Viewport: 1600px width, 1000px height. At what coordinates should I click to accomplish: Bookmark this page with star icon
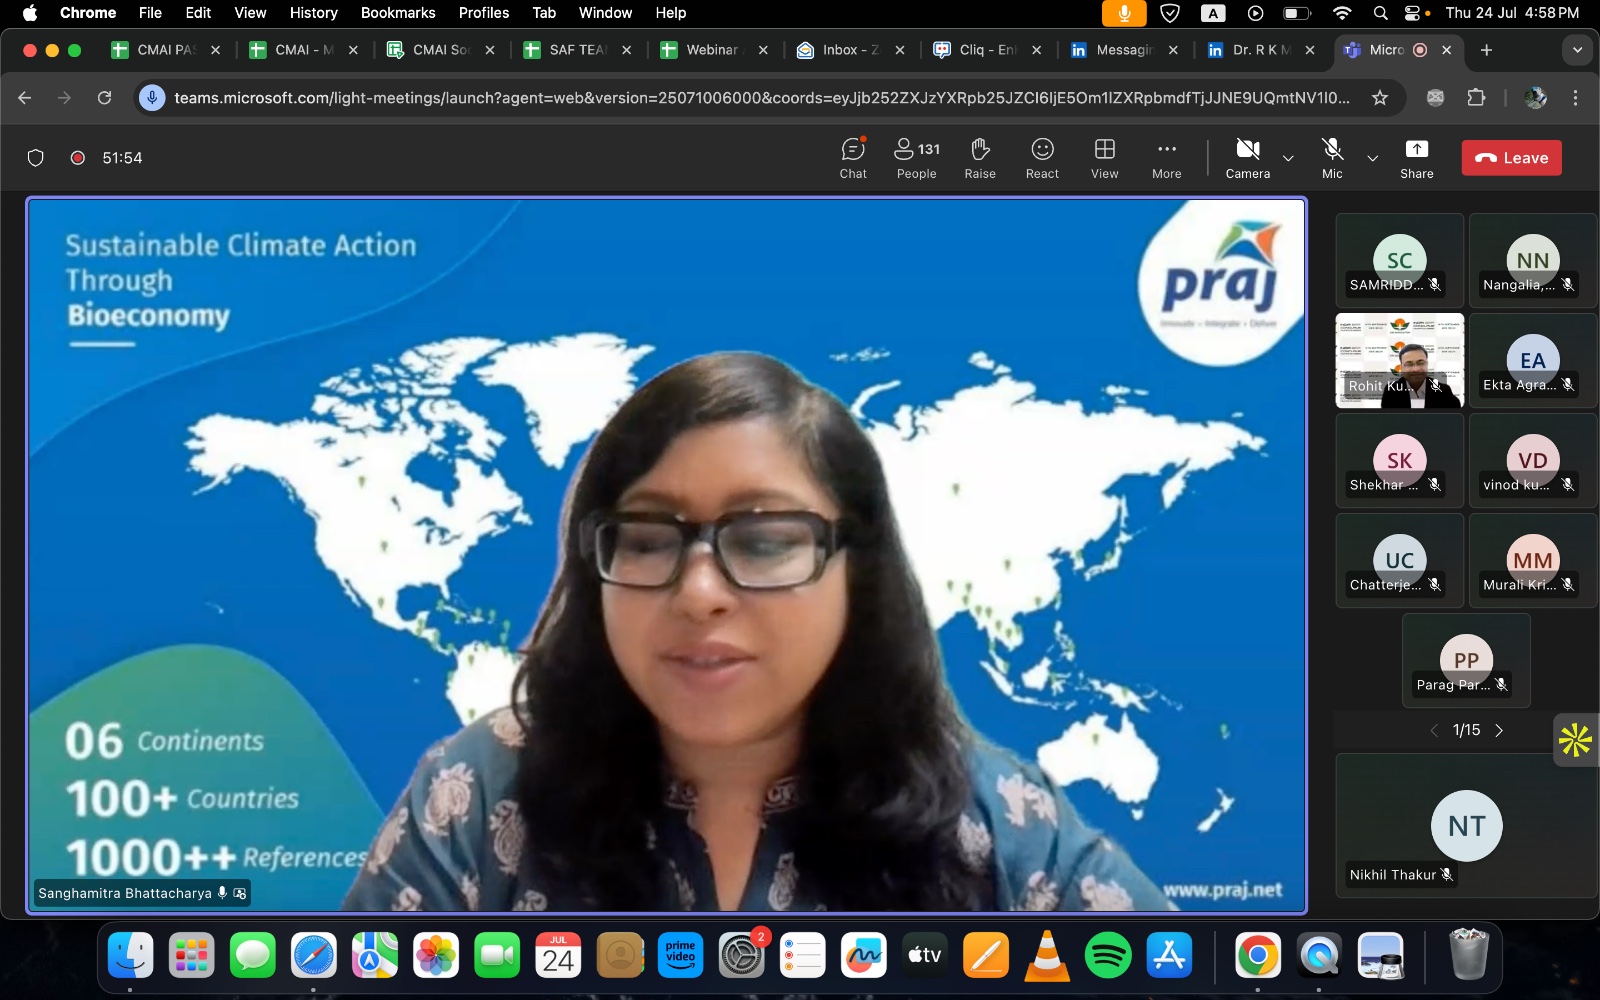coord(1380,97)
